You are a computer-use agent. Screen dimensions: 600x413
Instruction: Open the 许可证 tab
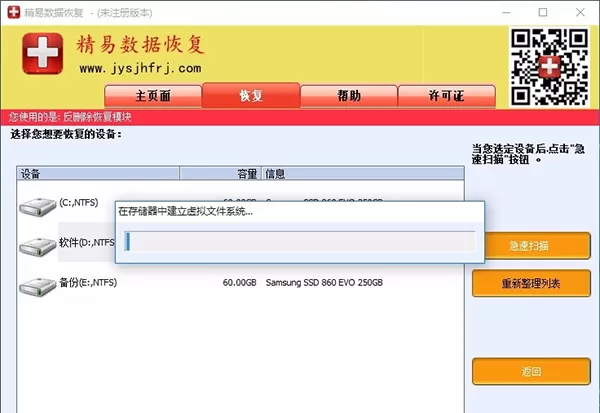tap(447, 96)
